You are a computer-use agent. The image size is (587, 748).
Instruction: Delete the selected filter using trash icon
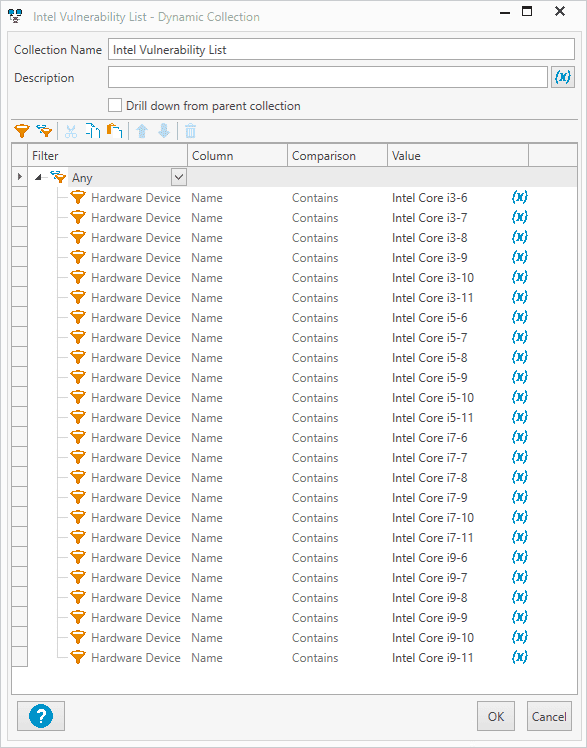tap(190, 131)
